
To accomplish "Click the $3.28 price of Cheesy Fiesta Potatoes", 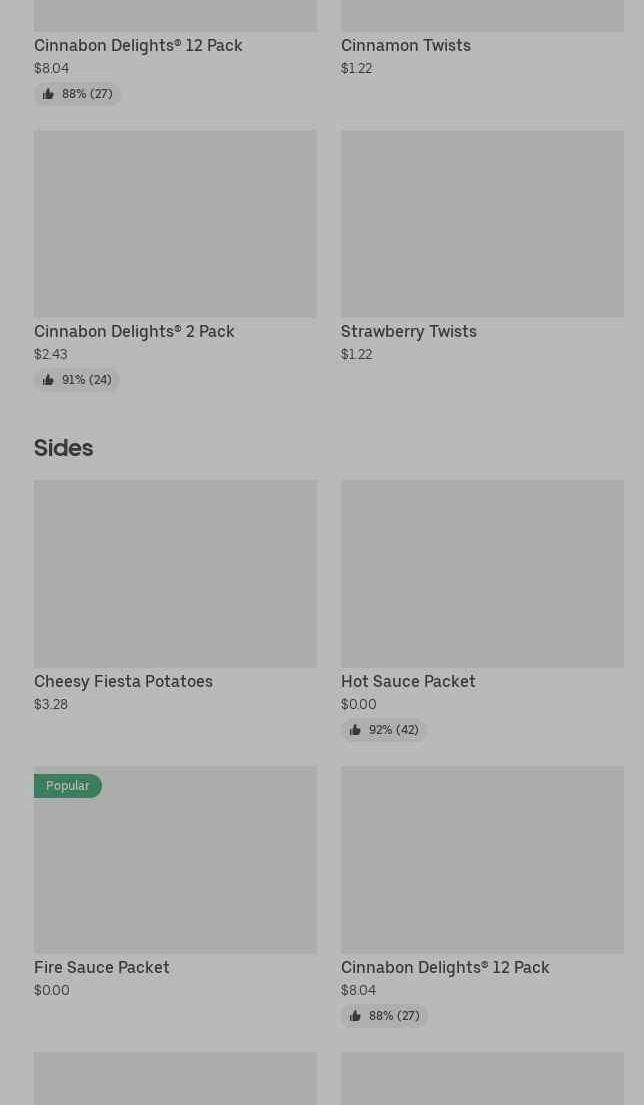I will click(x=51, y=704).
